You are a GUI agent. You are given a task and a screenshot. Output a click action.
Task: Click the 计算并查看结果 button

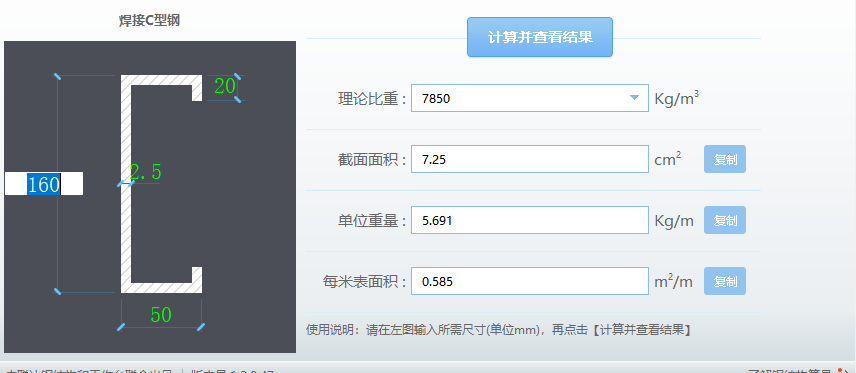click(539, 37)
